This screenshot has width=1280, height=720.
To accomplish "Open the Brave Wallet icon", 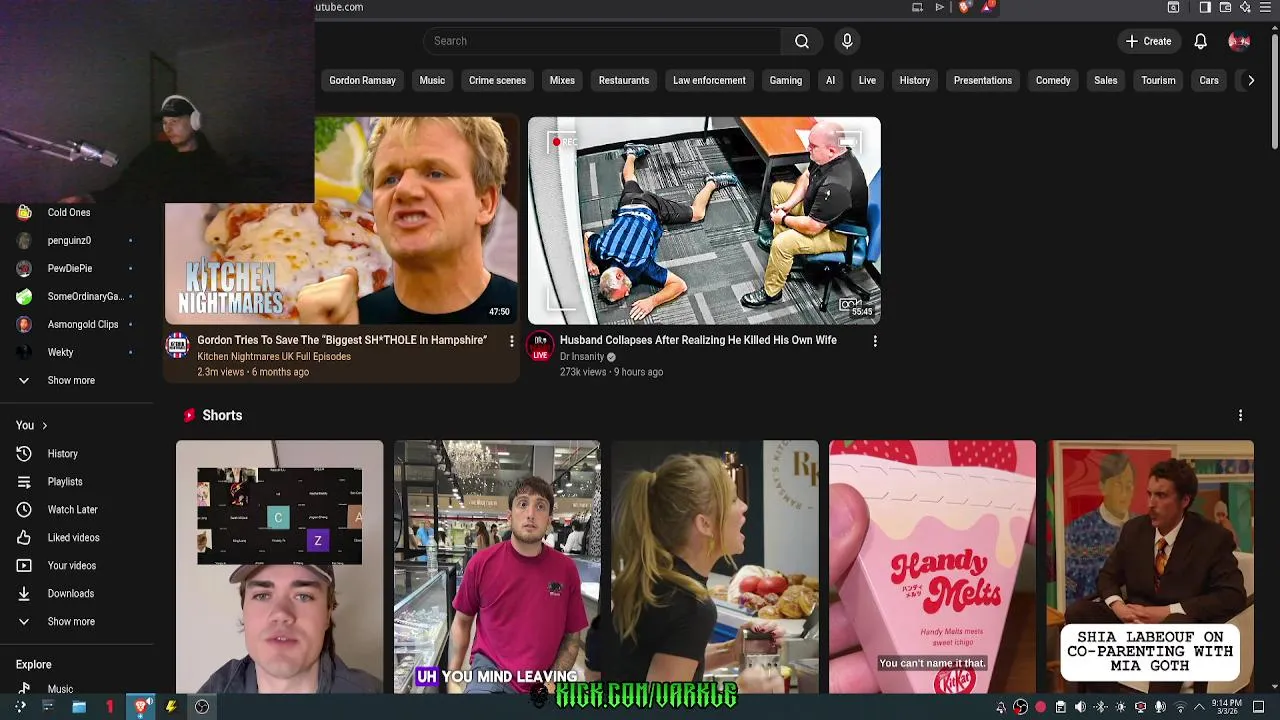I will pyautogui.click(x=1225, y=7).
